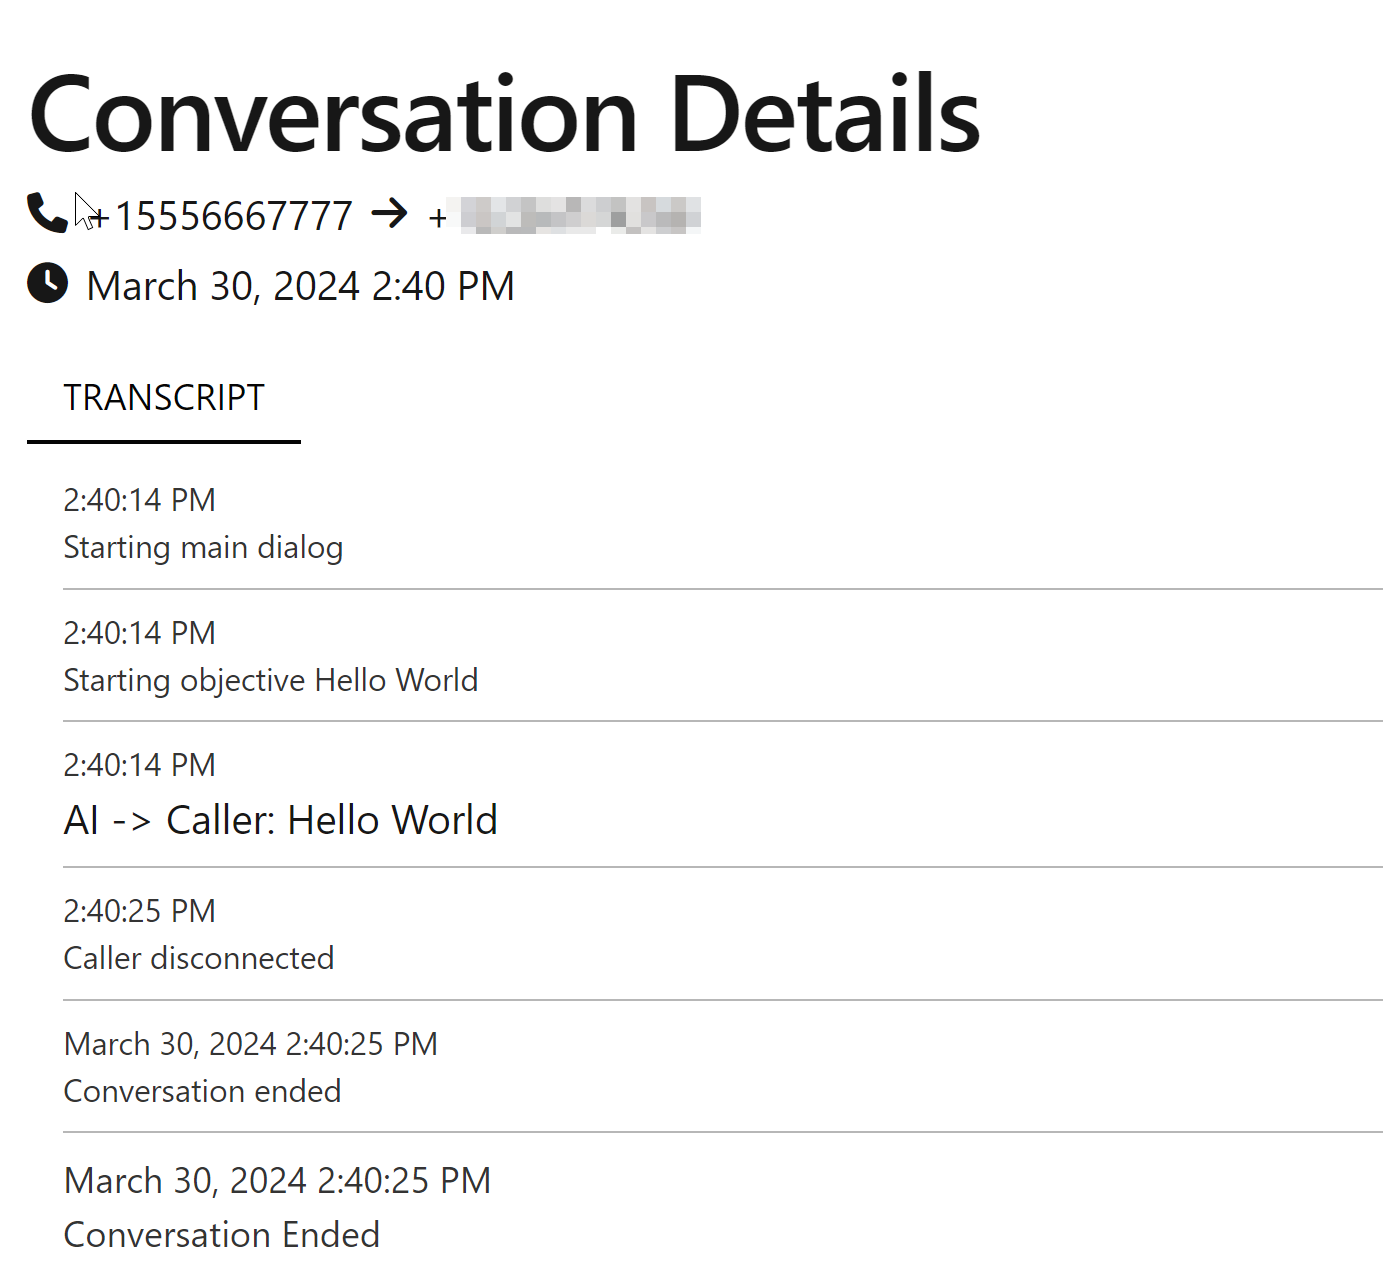This screenshot has width=1383, height=1282.
Task: Click the AI -> Caller: Hello World message
Action: (280, 820)
